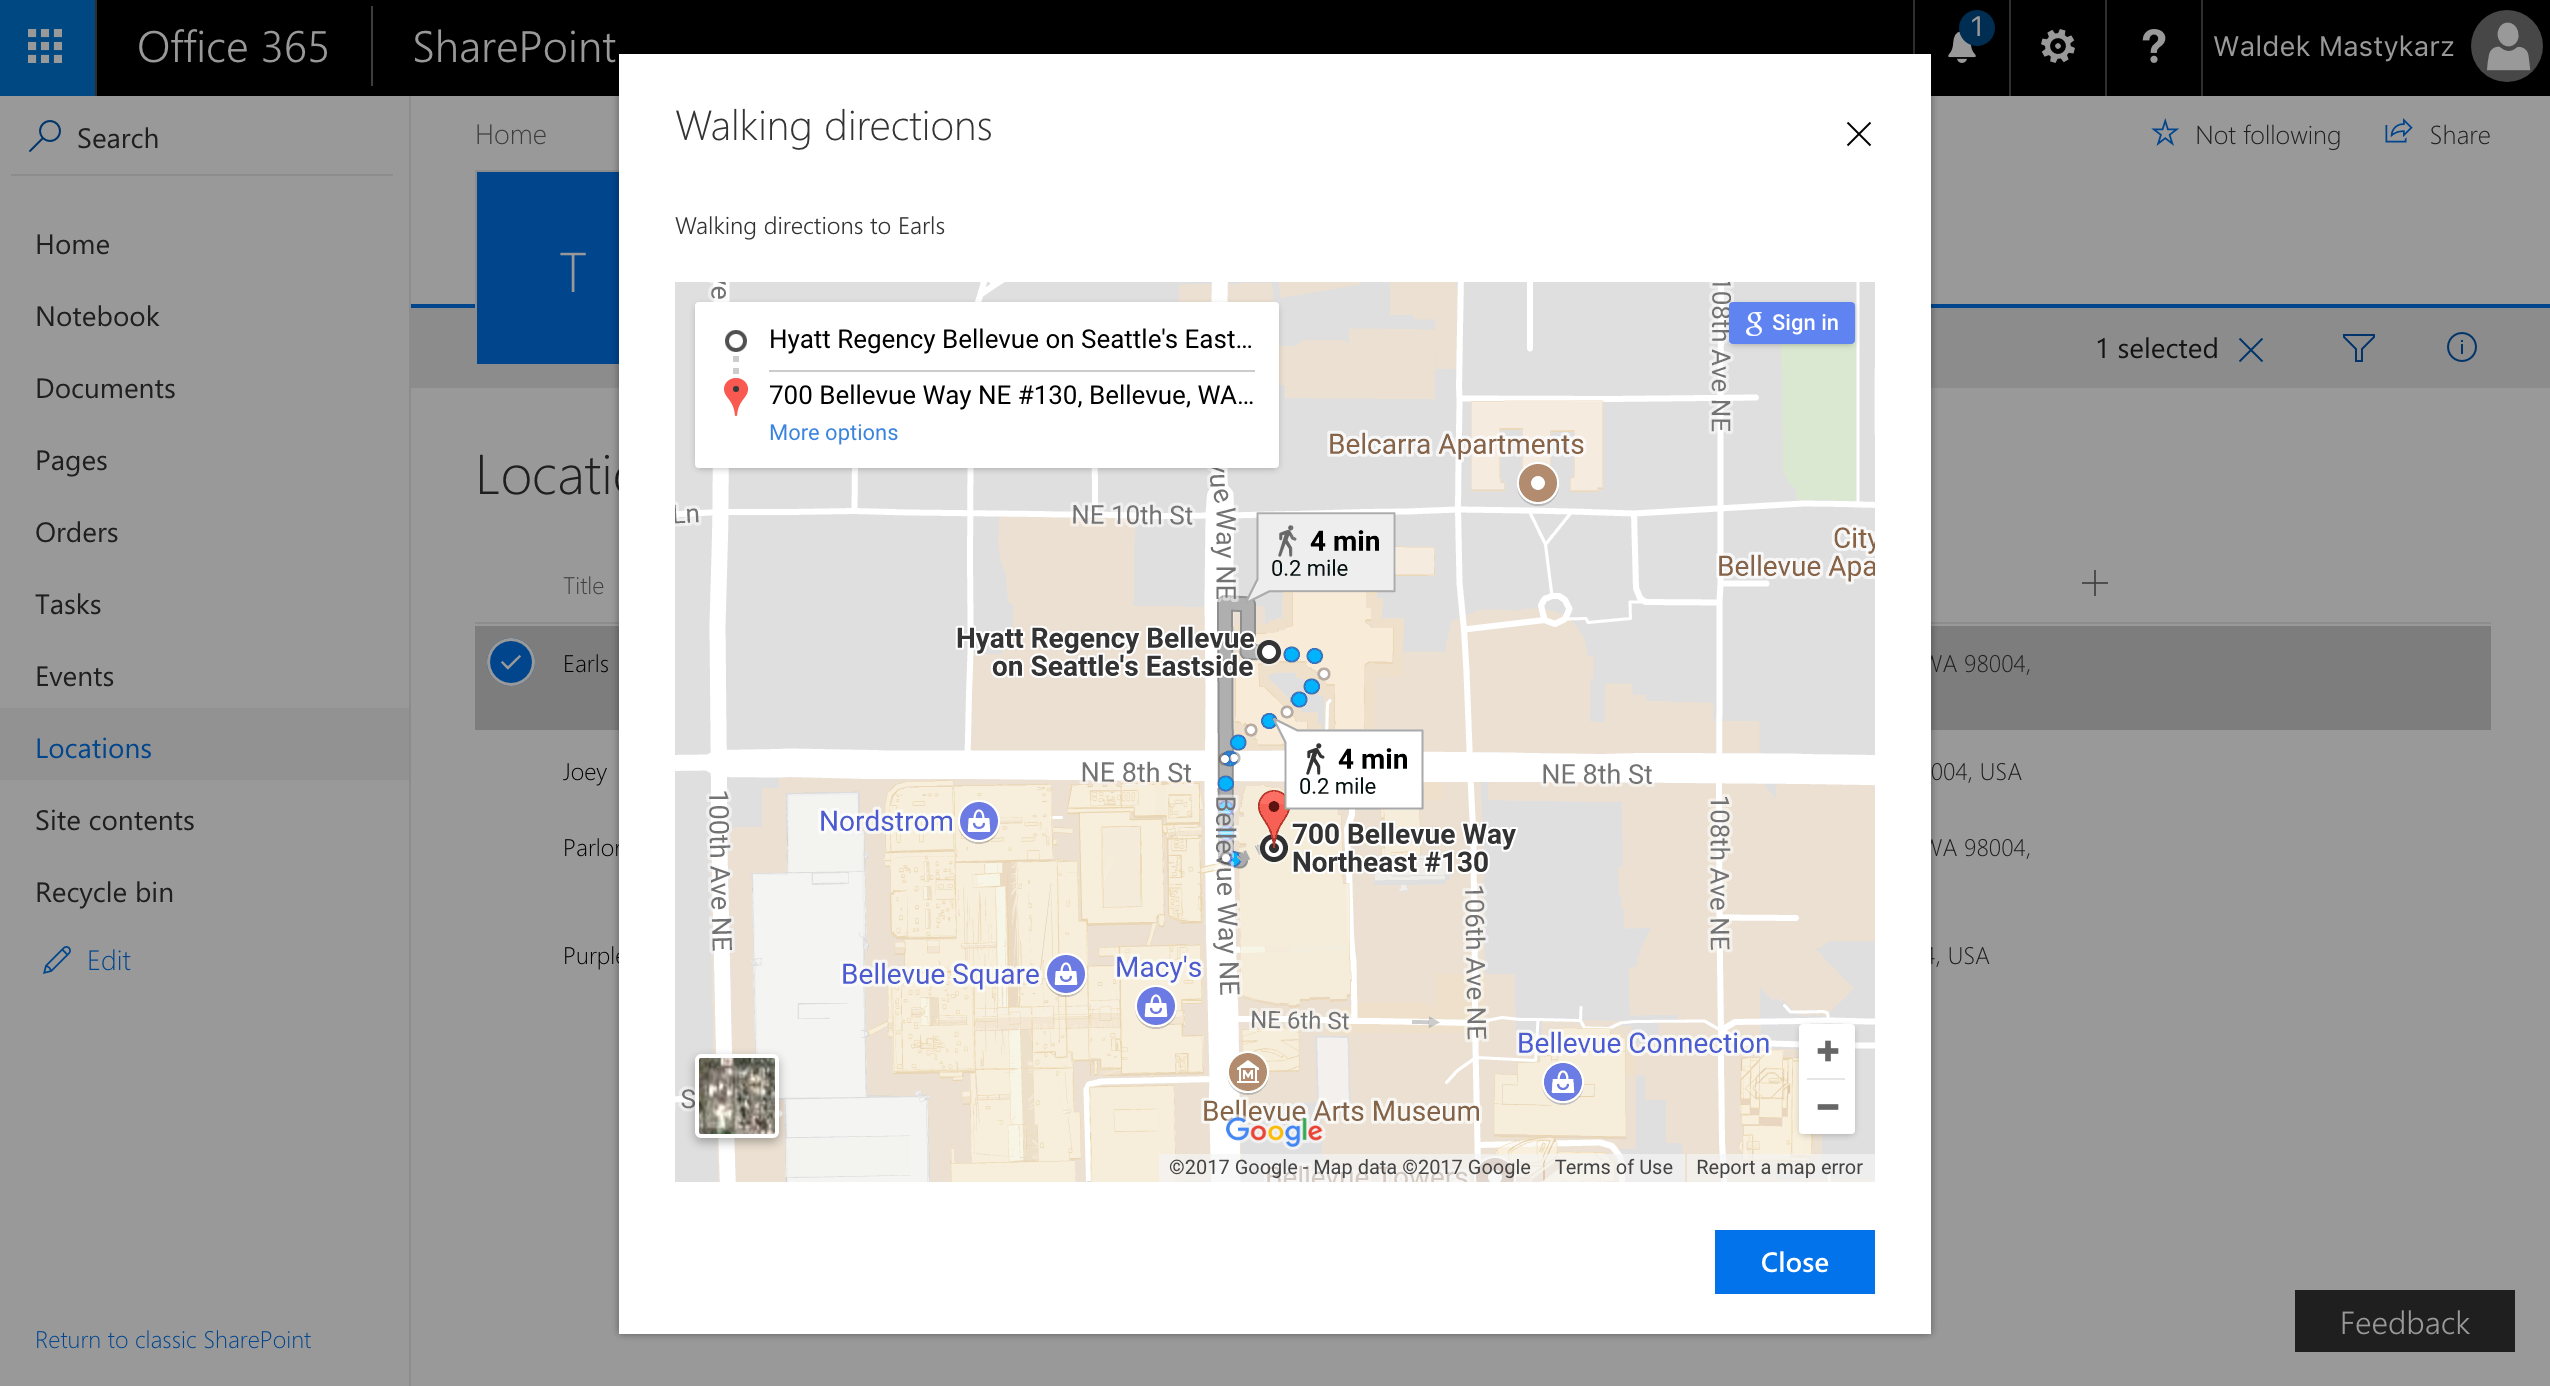
Task: Add a column with plus icon
Action: (2094, 583)
